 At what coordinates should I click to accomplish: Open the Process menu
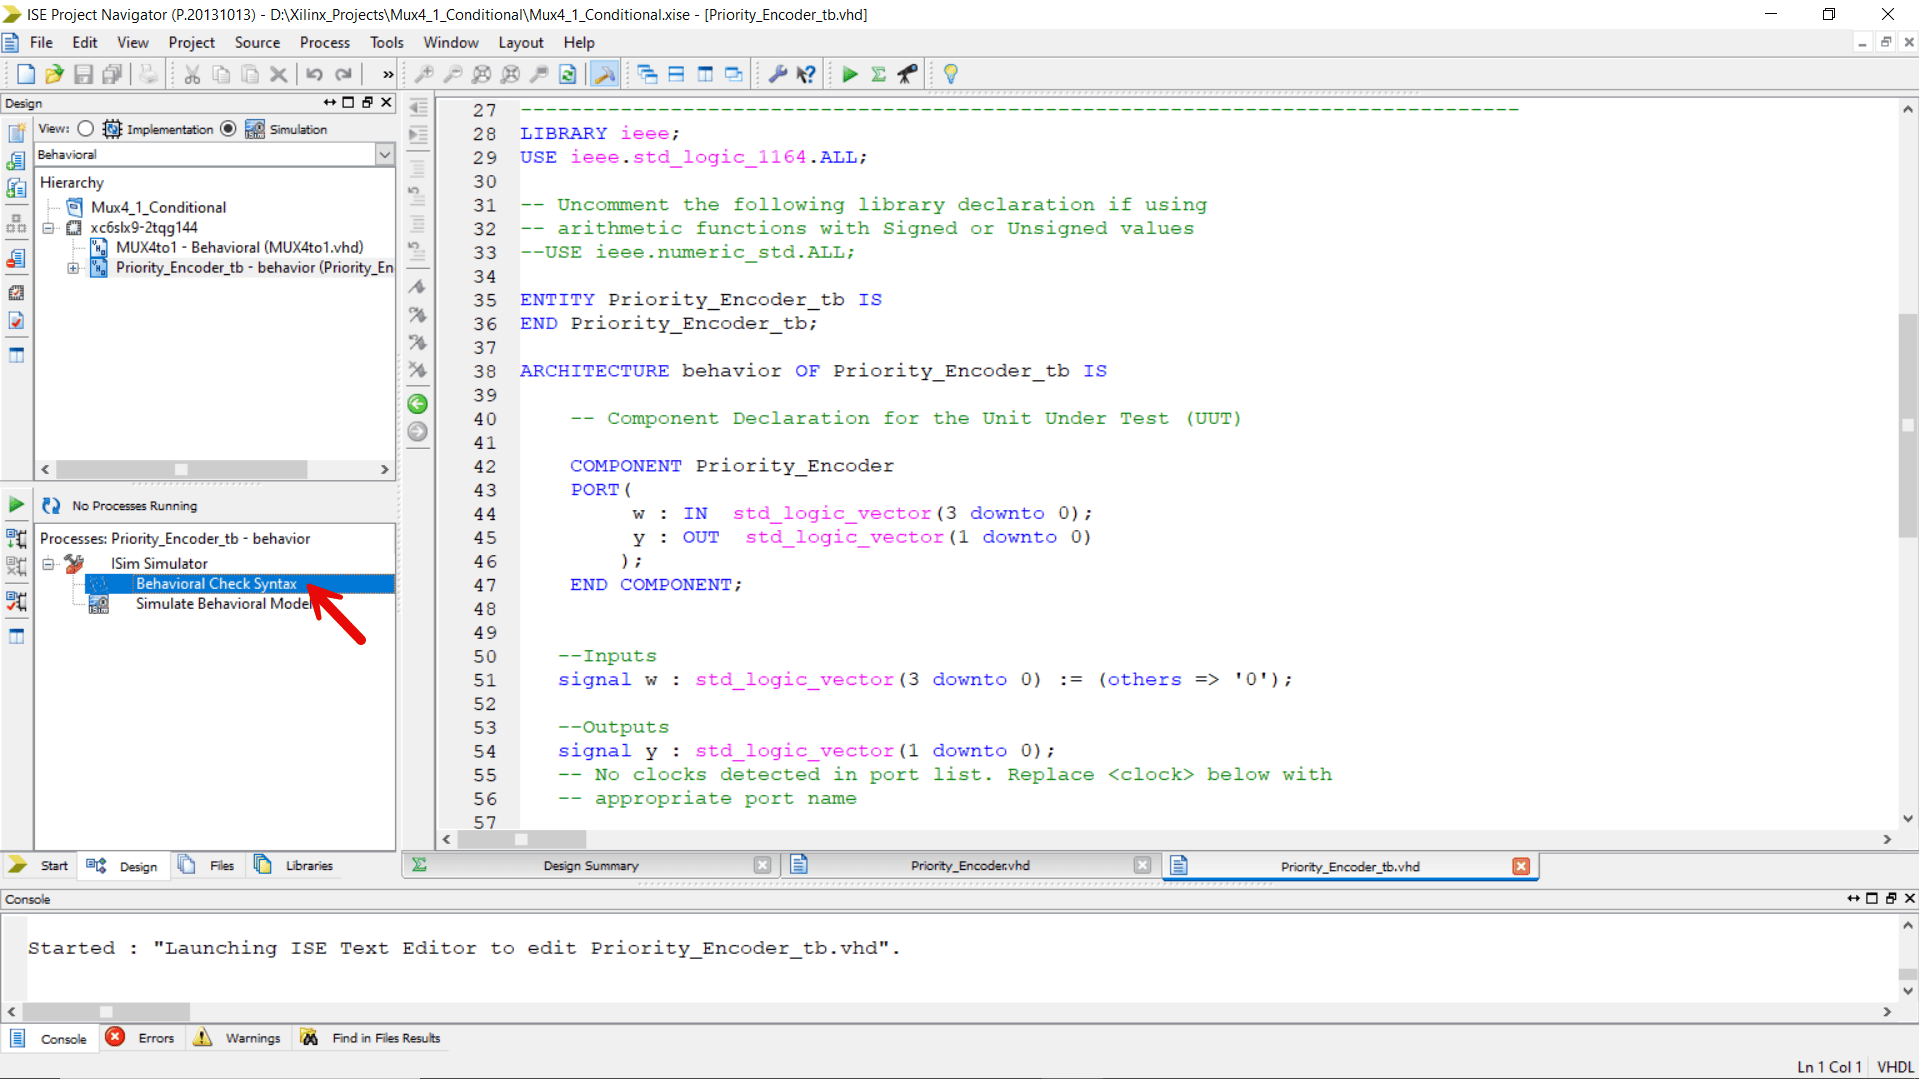pos(324,42)
